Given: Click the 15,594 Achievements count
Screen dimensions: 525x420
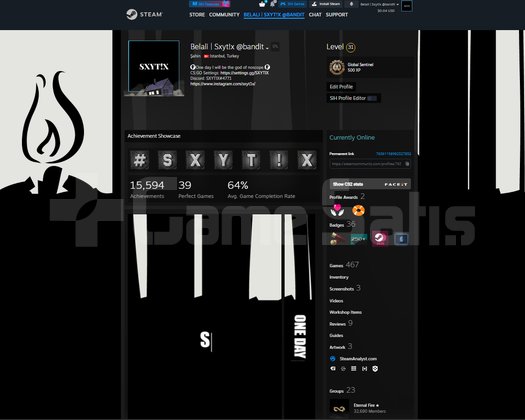Looking at the screenshot, I should pos(147,189).
